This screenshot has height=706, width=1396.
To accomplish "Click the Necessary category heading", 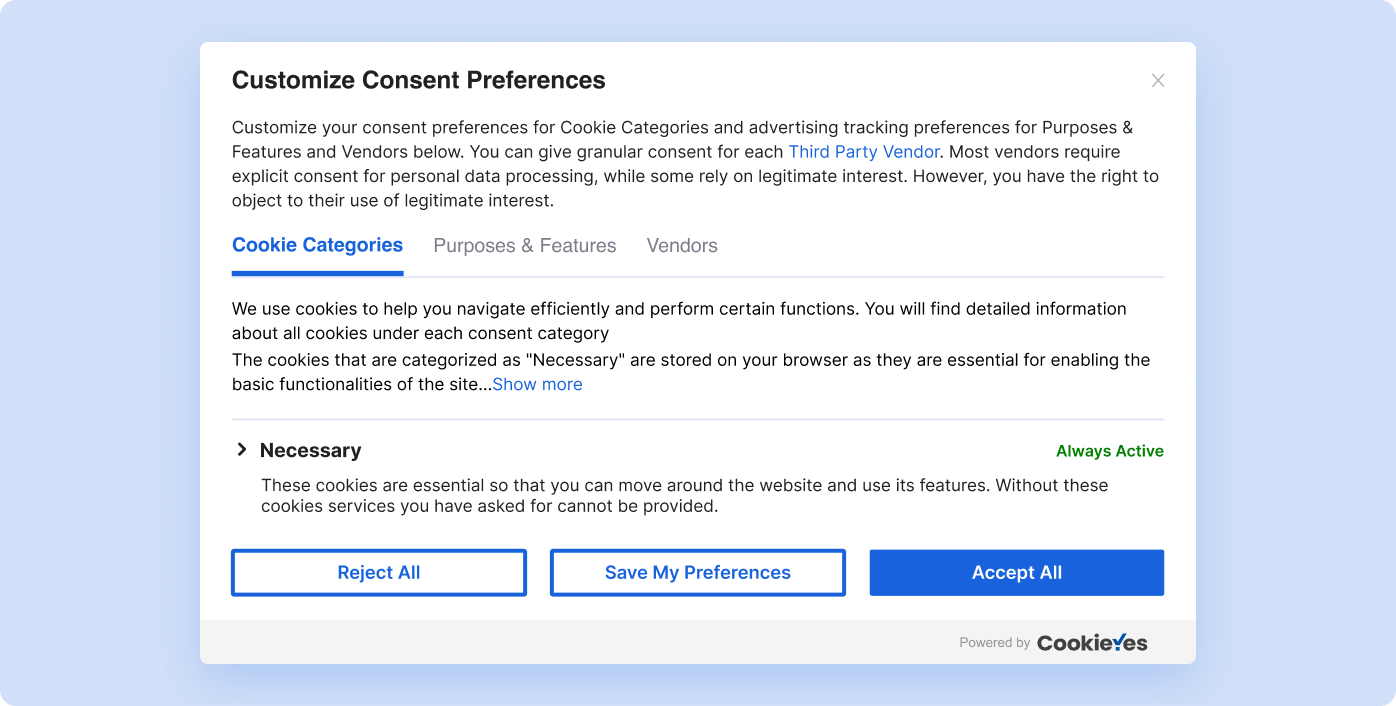I will pos(310,451).
